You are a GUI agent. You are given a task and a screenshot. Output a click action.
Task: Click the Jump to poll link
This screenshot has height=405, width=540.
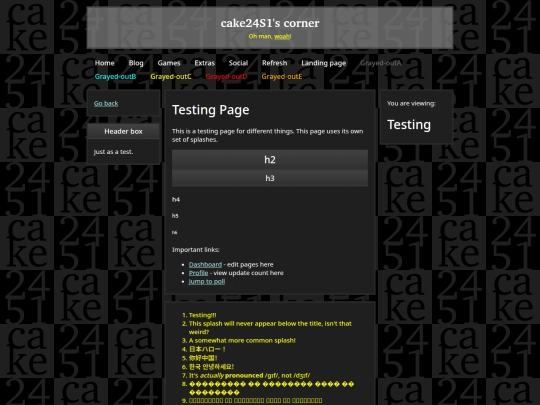207,281
